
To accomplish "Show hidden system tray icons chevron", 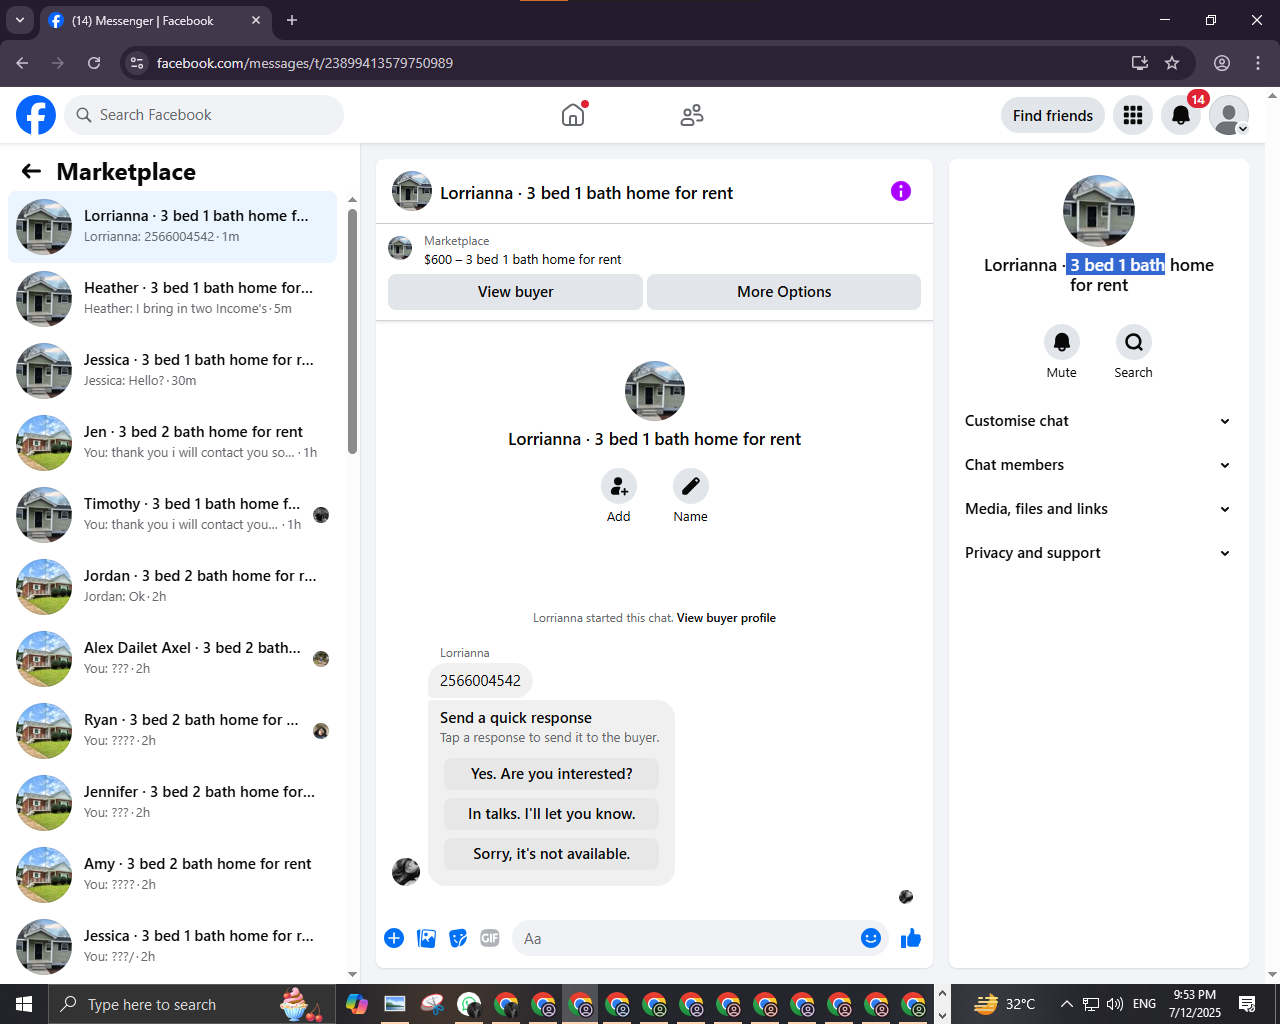I will (1066, 1004).
